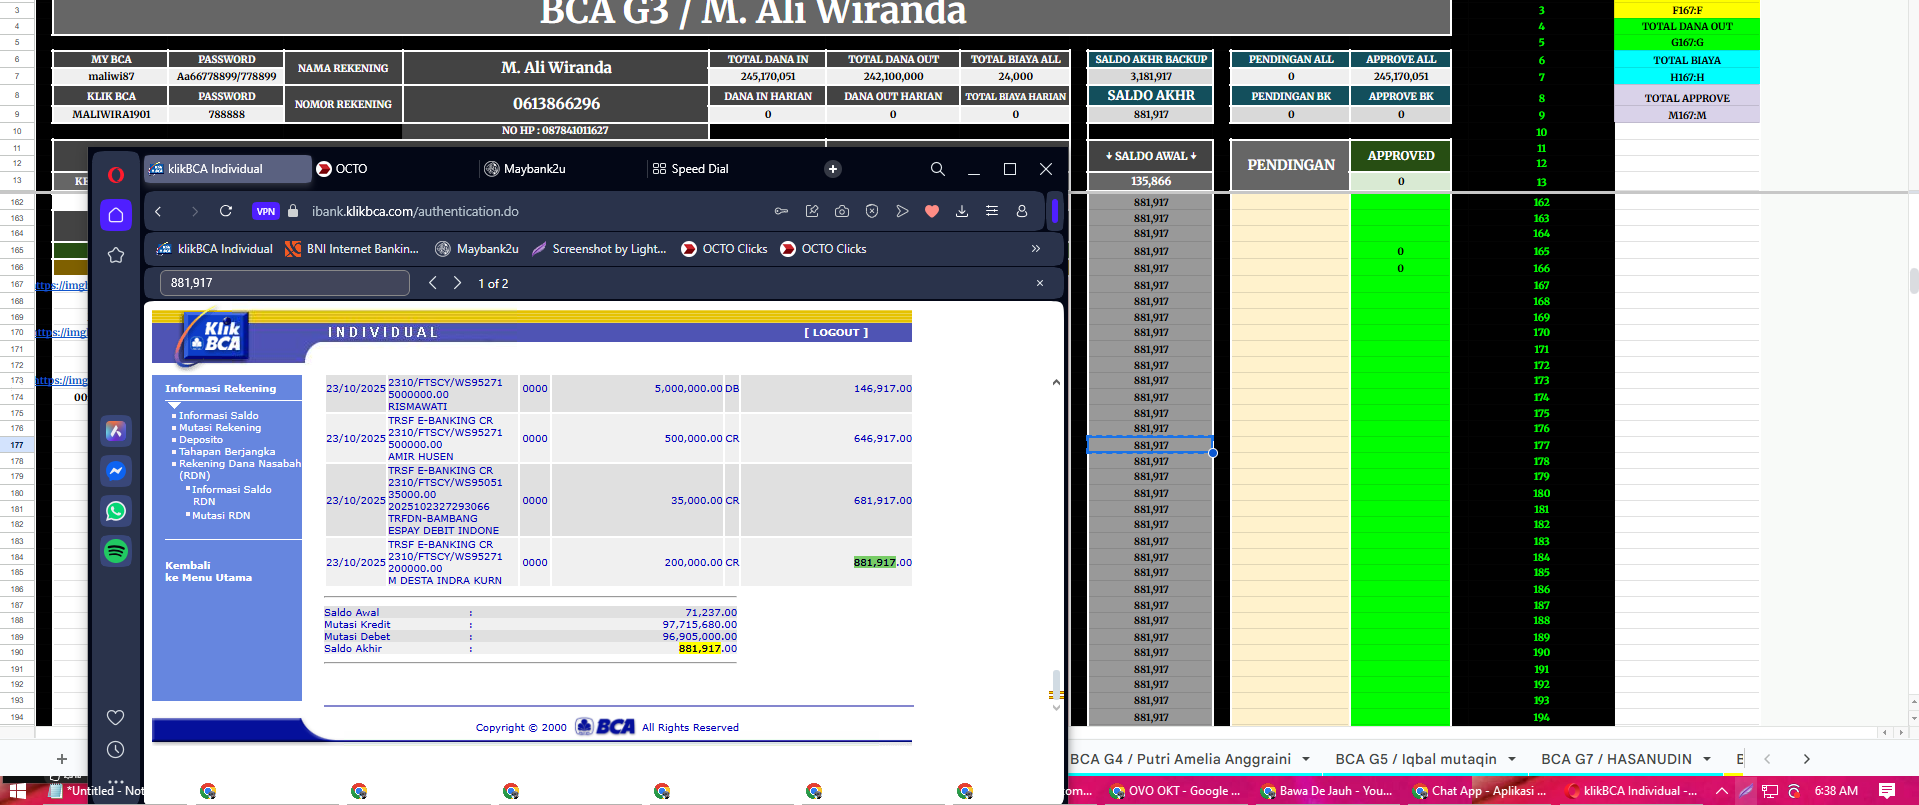Switch to the OCTO tab
1919x805 pixels.
[x=394, y=169]
